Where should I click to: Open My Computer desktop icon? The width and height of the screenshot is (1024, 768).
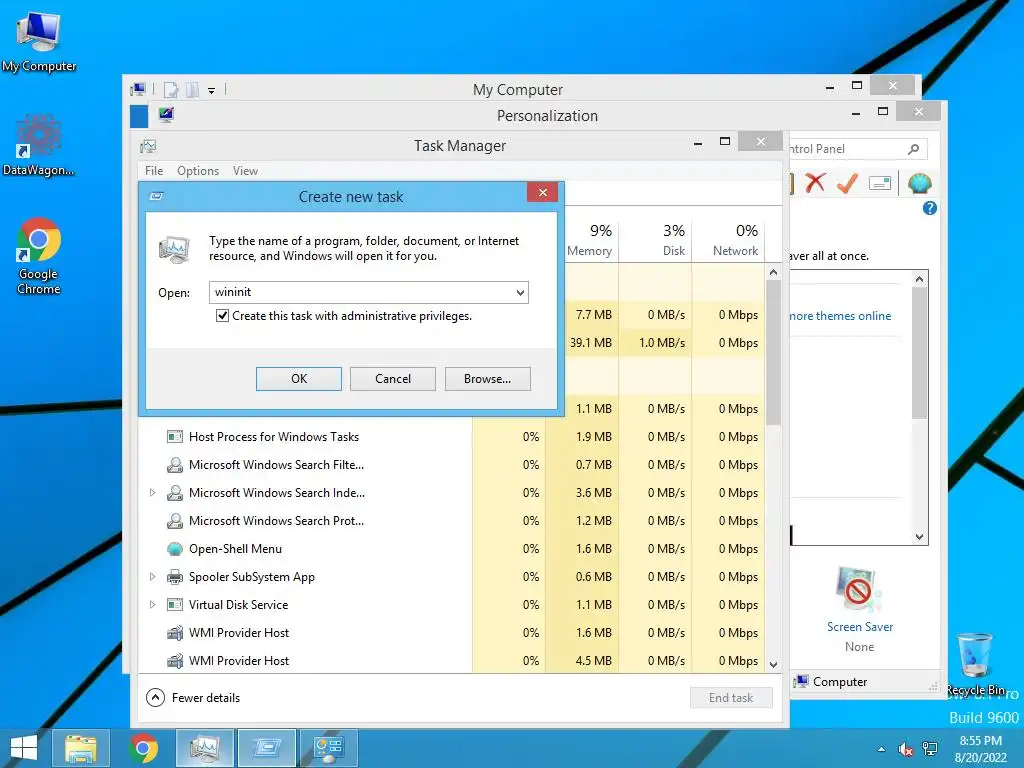pos(39,41)
